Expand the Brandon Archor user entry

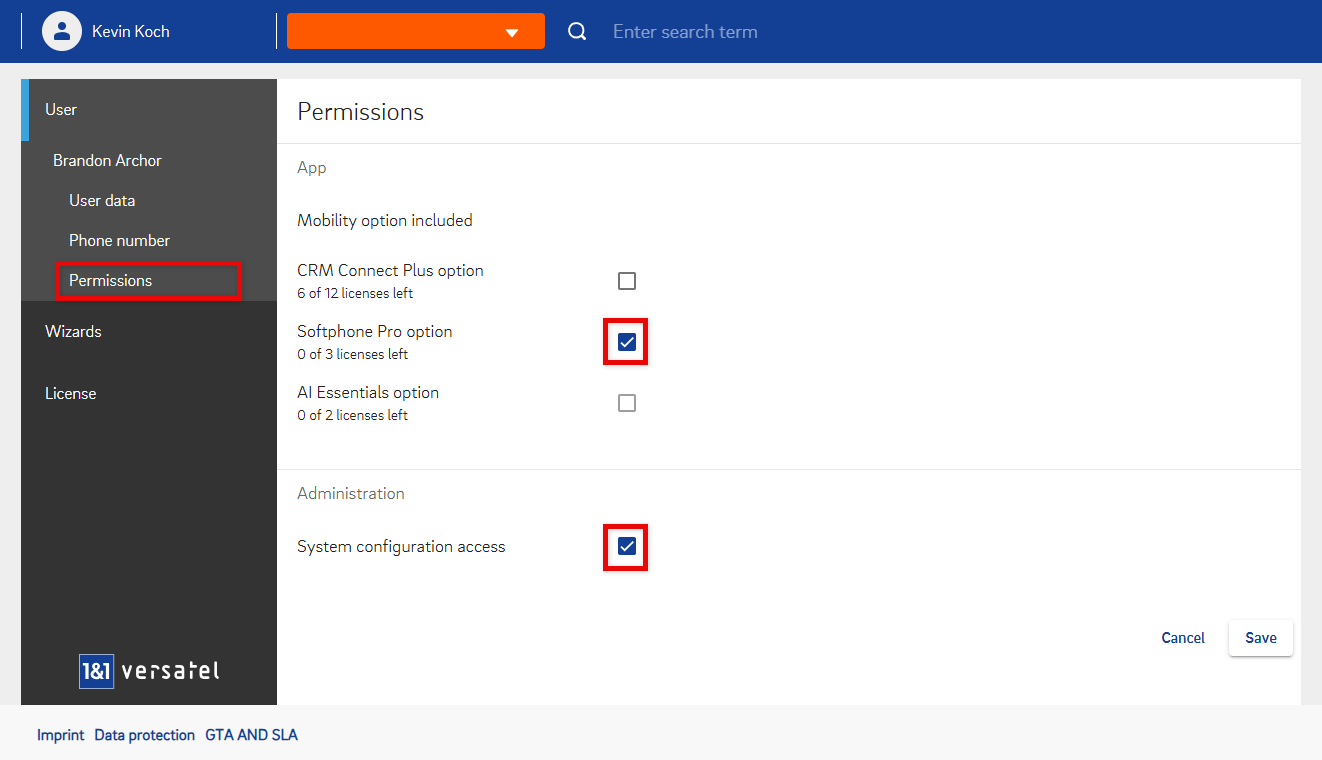(107, 160)
